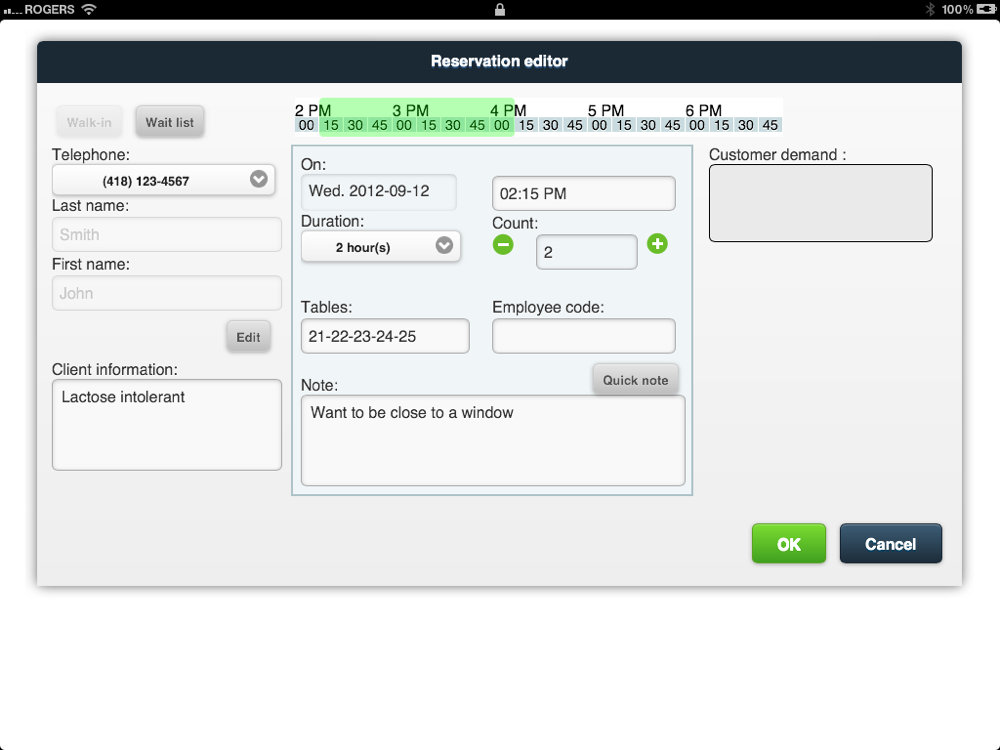Select the 3 PM 30 timeline slot
This screenshot has width=1000, height=750.
[453, 125]
